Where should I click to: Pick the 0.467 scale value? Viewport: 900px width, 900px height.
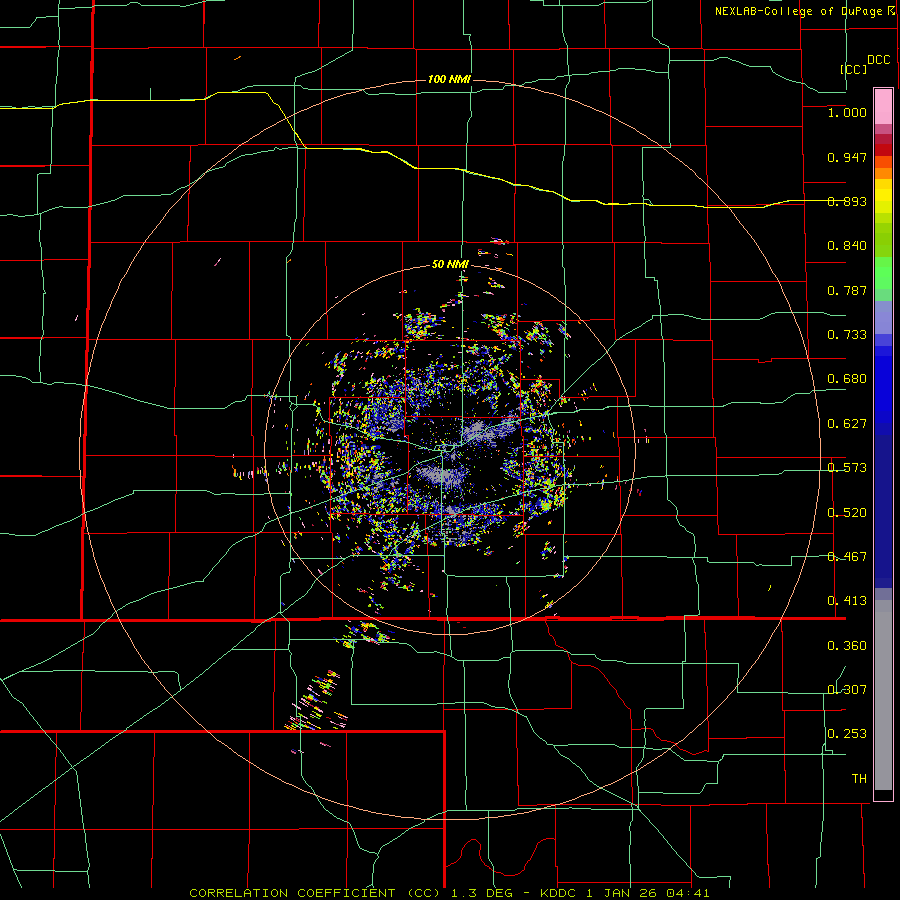click(847, 557)
